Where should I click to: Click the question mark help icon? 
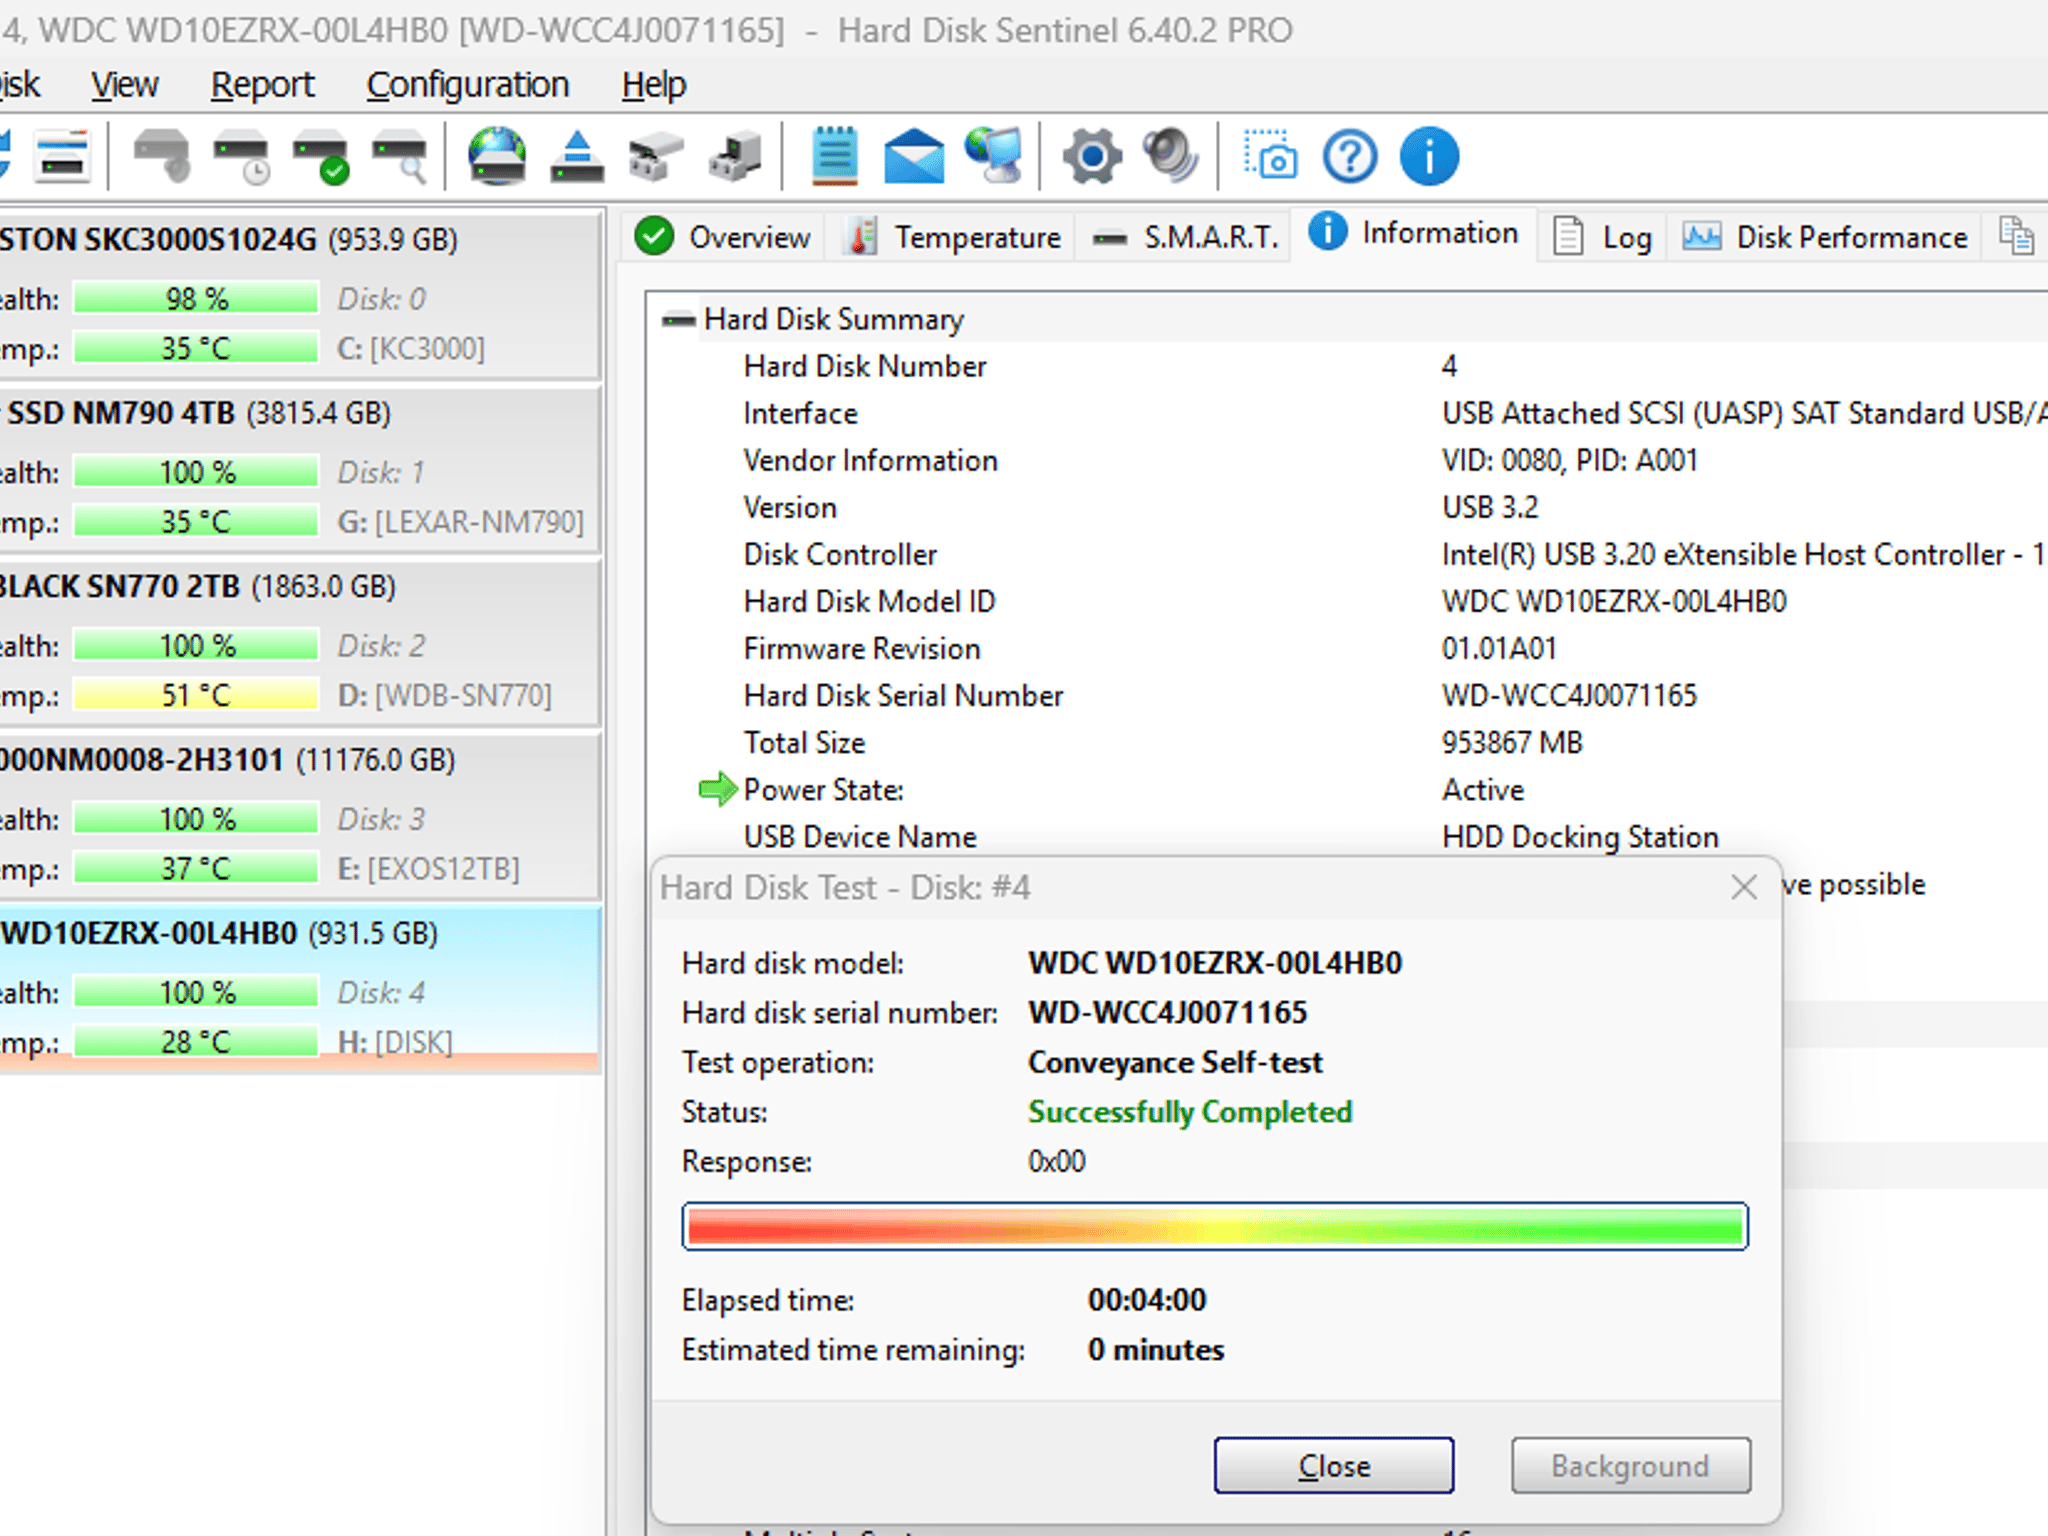pyautogui.click(x=1349, y=157)
